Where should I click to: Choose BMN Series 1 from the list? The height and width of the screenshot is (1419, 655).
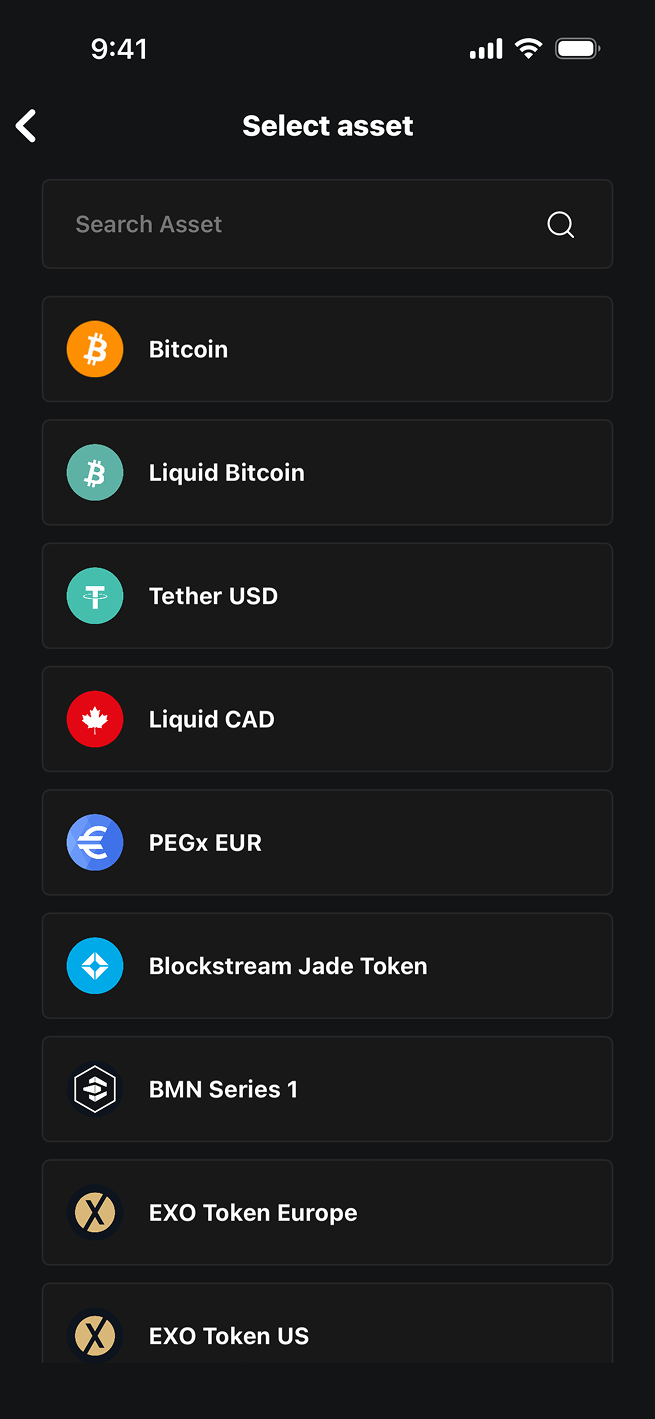point(328,1089)
